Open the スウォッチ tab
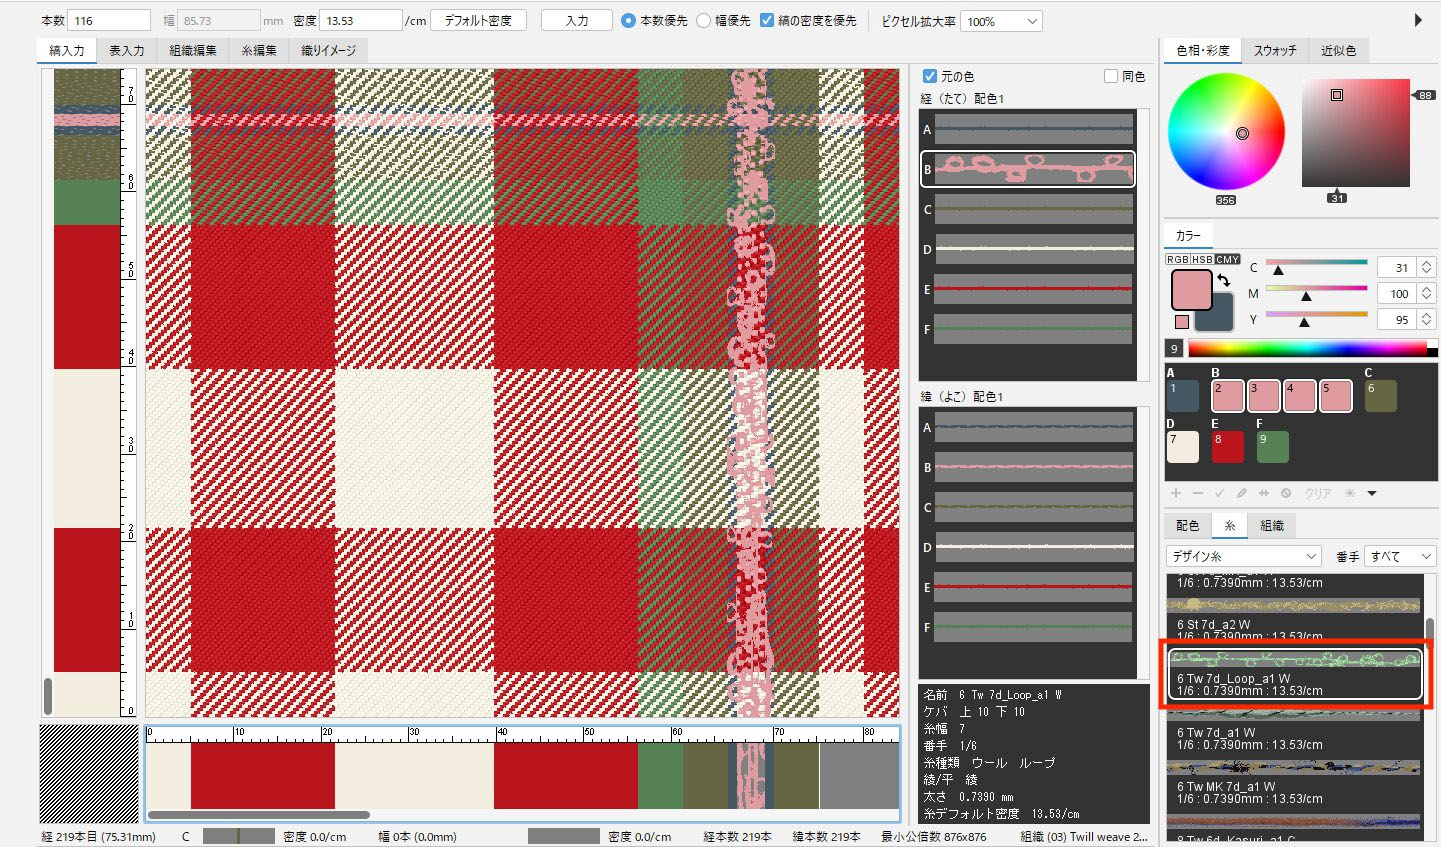 click(1275, 50)
